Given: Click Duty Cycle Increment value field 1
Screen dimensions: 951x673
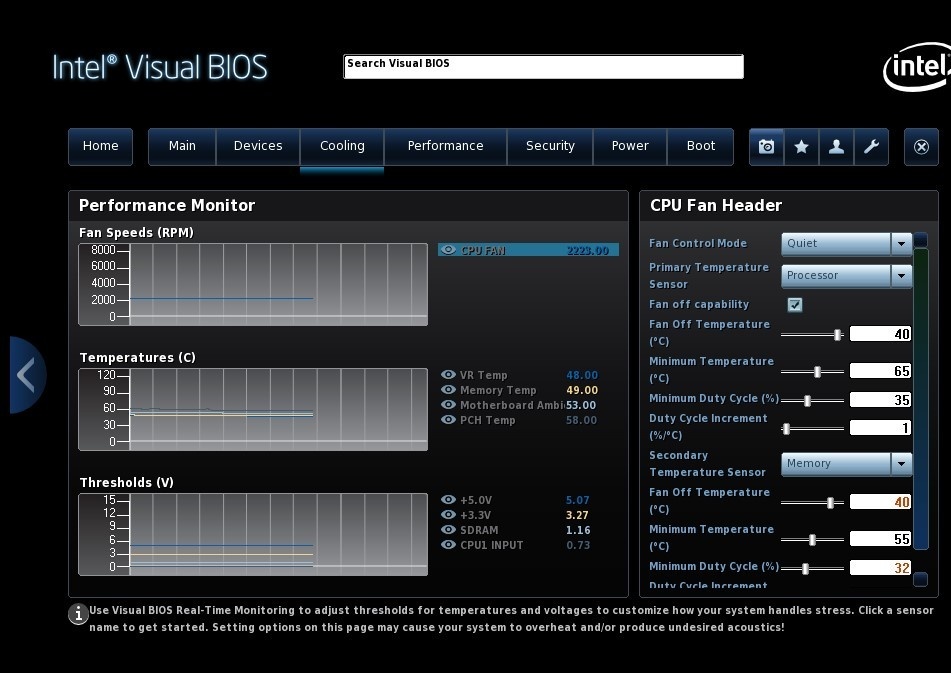Looking at the screenshot, I should 881,428.
